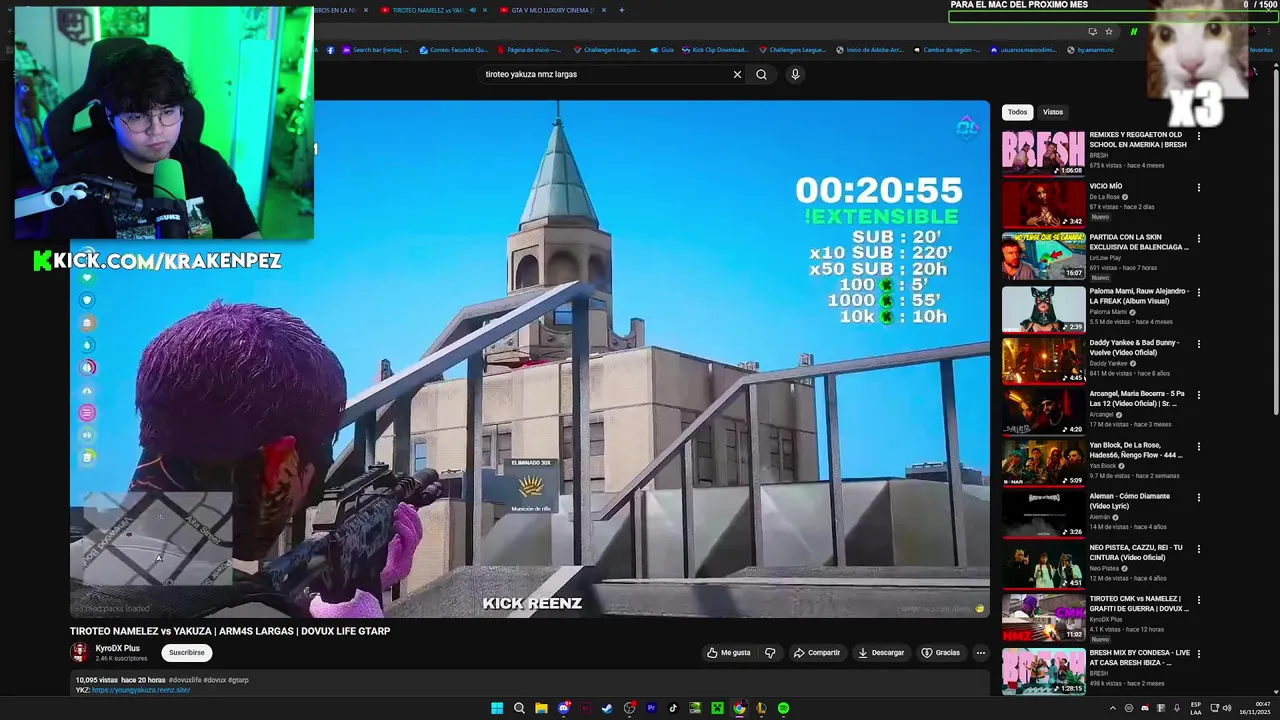Open Google Chrome from the taskbar
The height and width of the screenshot is (720, 1280).
739,708
